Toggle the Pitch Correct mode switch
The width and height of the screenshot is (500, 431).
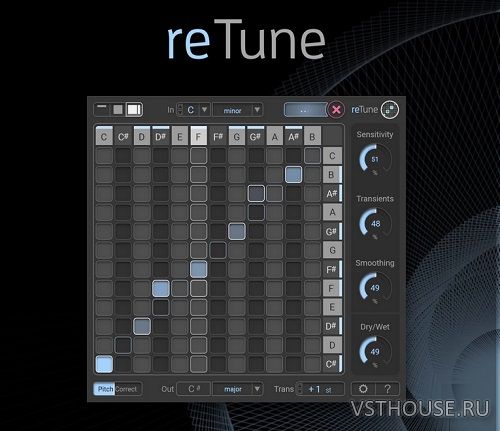[x=117, y=389]
